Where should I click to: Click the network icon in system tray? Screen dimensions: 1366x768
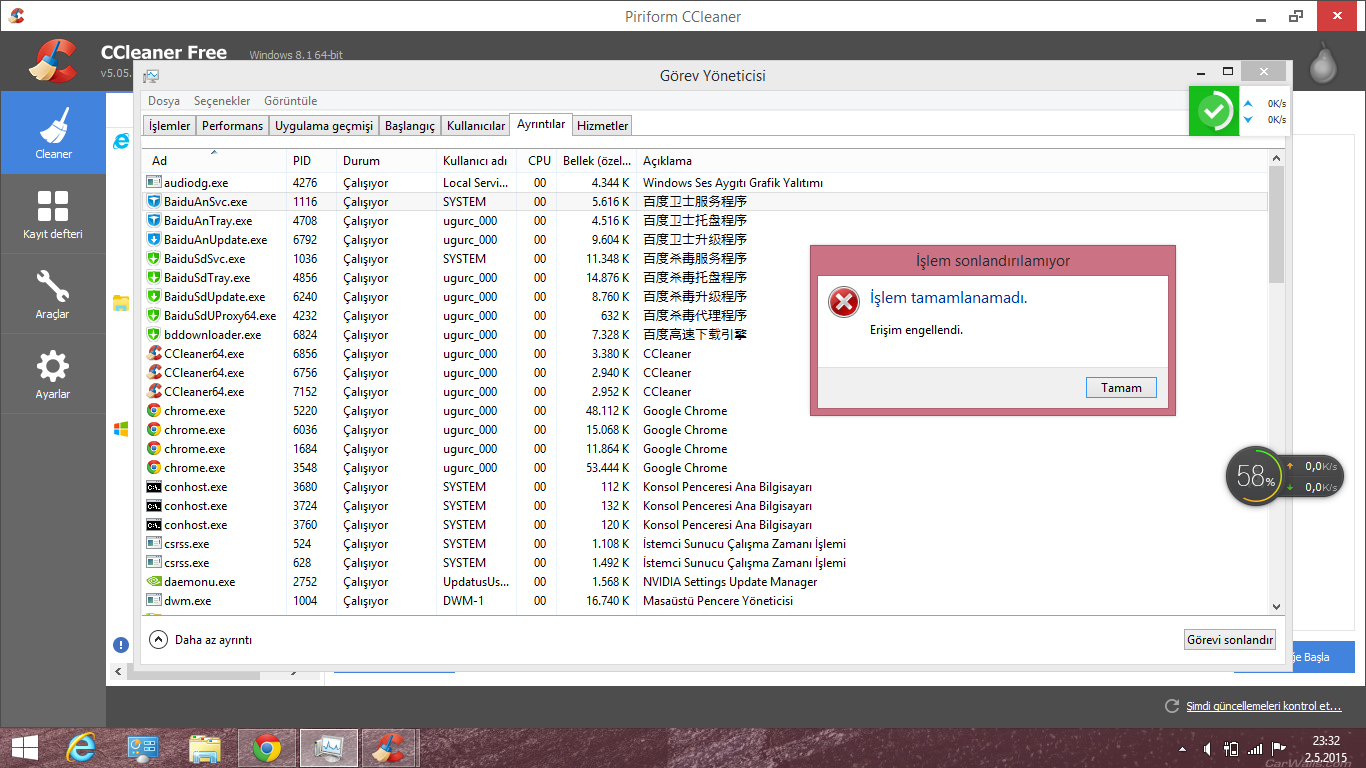[x=1256, y=748]
